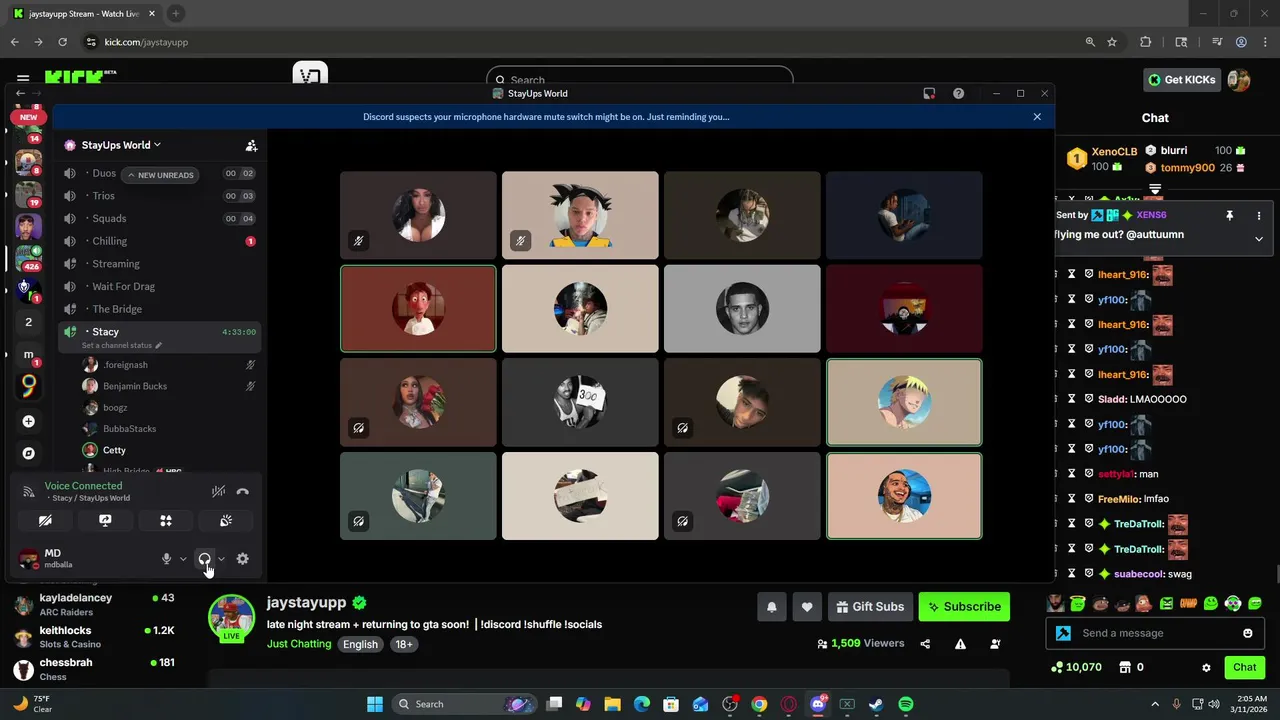Pin the XENS6 highlighted message
Viewport: 1280px width, 720px height.
click(1229, 215)
